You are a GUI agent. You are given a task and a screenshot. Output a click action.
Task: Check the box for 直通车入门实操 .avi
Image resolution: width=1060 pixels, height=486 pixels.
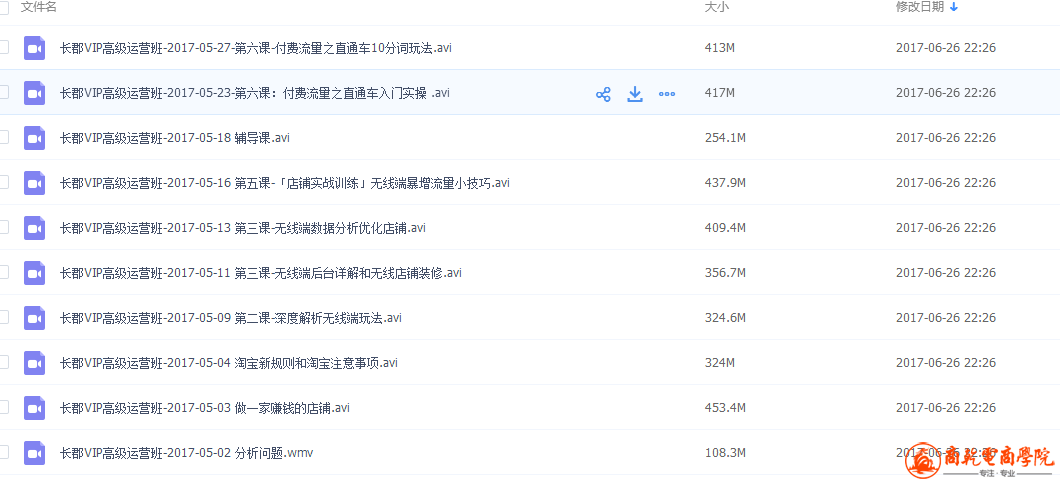coord(3,92)
